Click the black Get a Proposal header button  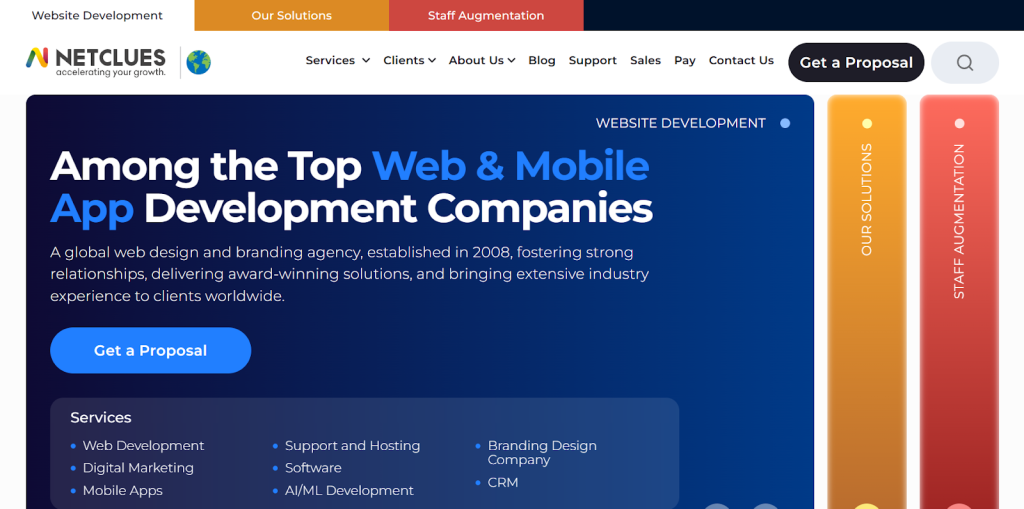click(855, 62)
